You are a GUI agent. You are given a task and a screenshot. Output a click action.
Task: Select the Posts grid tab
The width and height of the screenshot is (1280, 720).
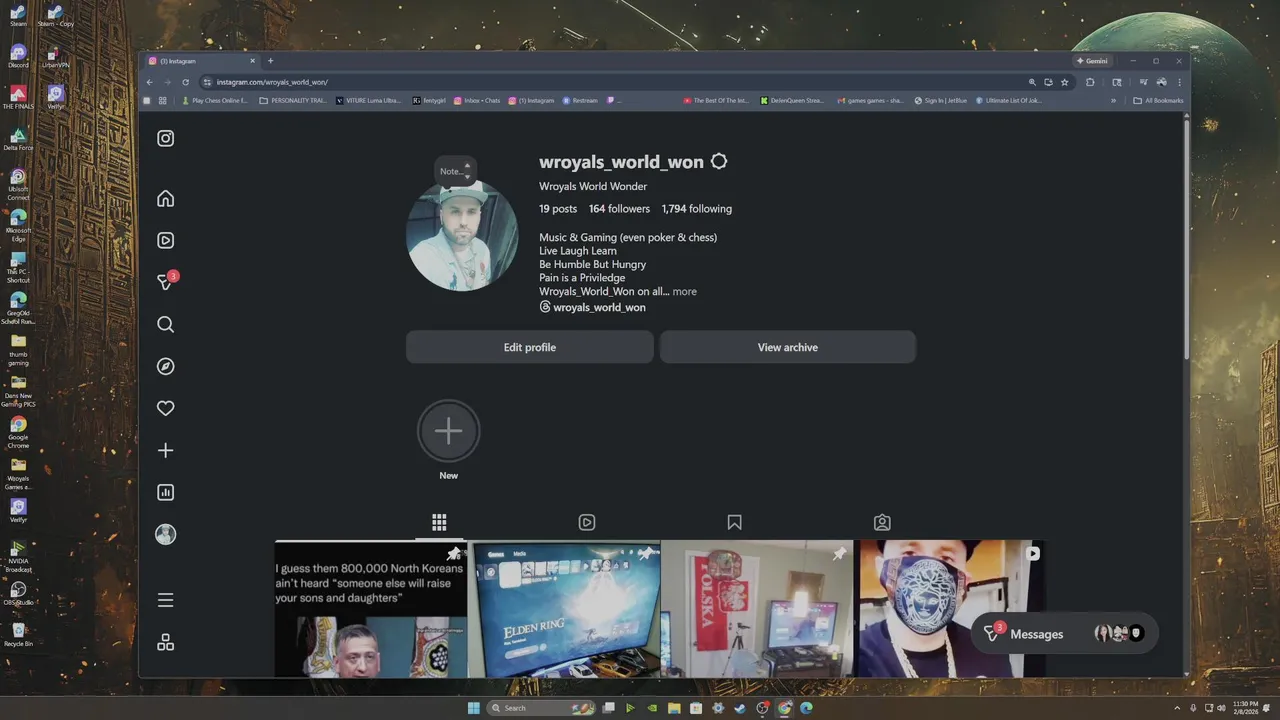pos(439,522)
